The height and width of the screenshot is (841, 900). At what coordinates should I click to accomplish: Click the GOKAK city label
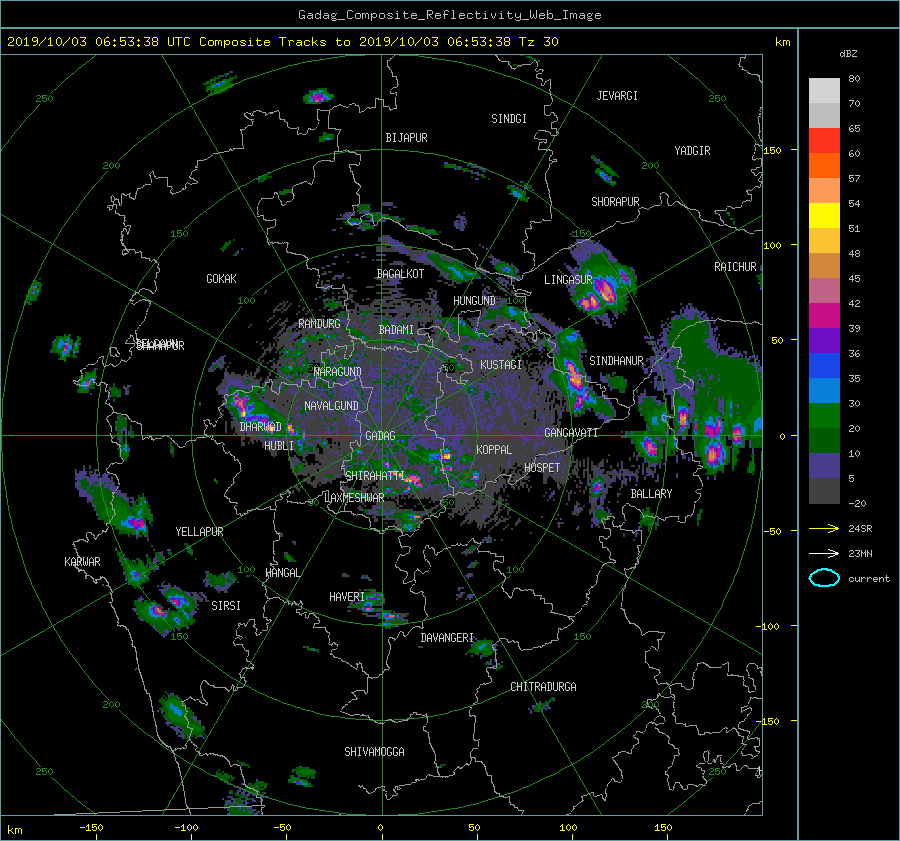(222, 278)
